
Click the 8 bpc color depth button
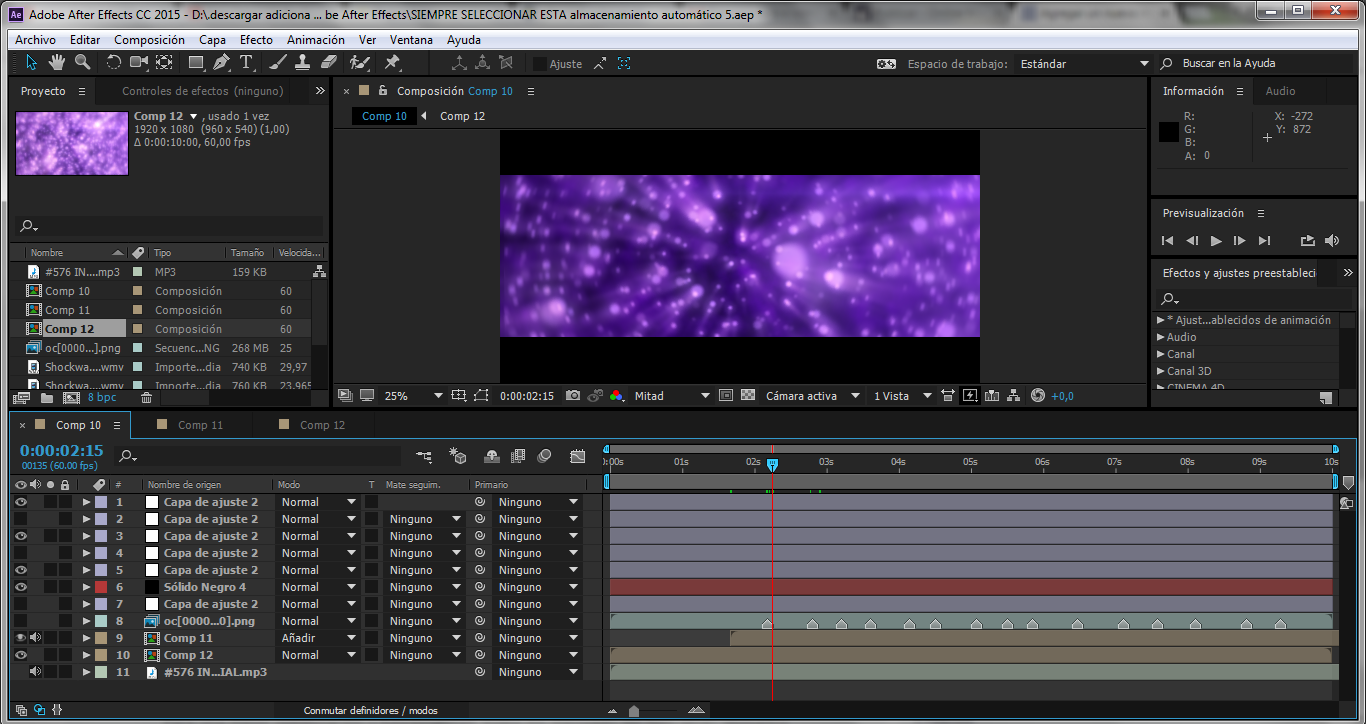102,397
